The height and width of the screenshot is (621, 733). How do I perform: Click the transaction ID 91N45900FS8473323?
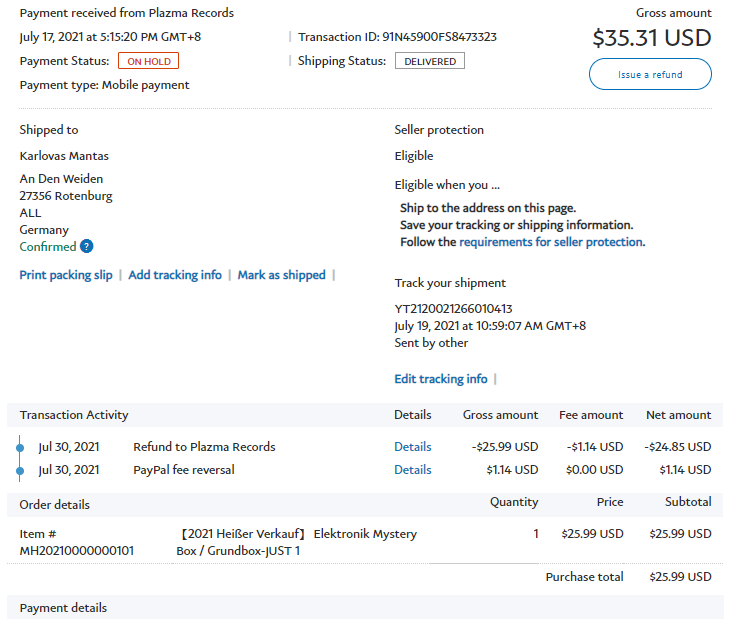pyautogui.click(x=439, y=37)
